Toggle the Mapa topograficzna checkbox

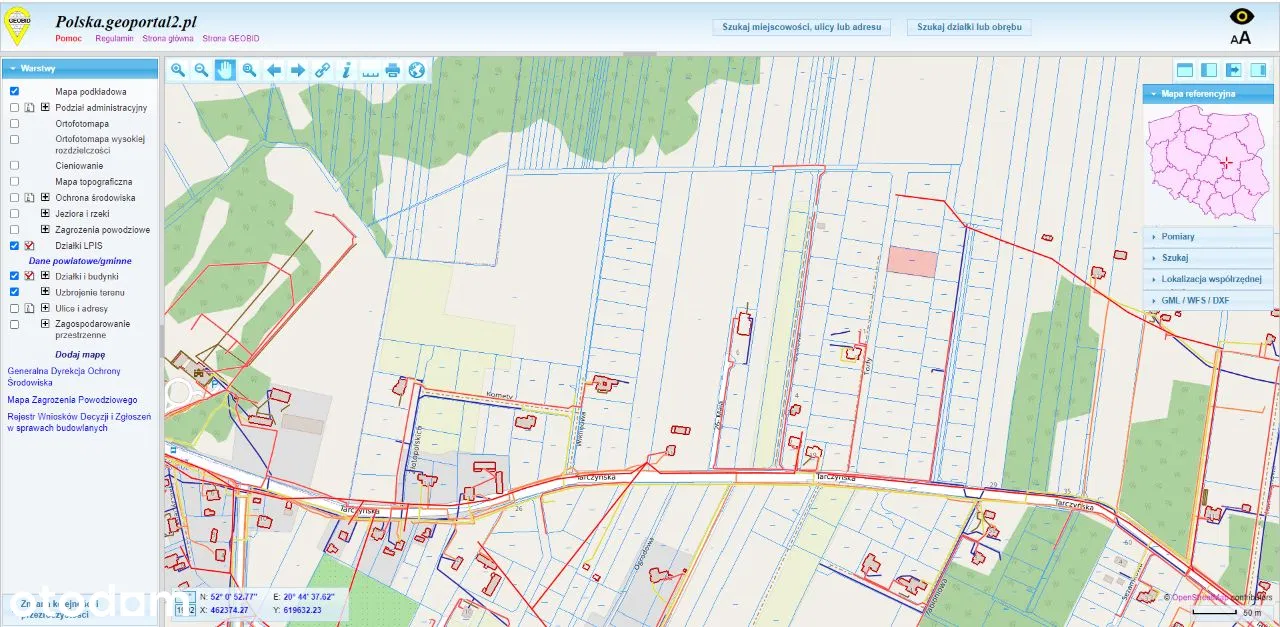pyautogui.click(x=14, y=181)
